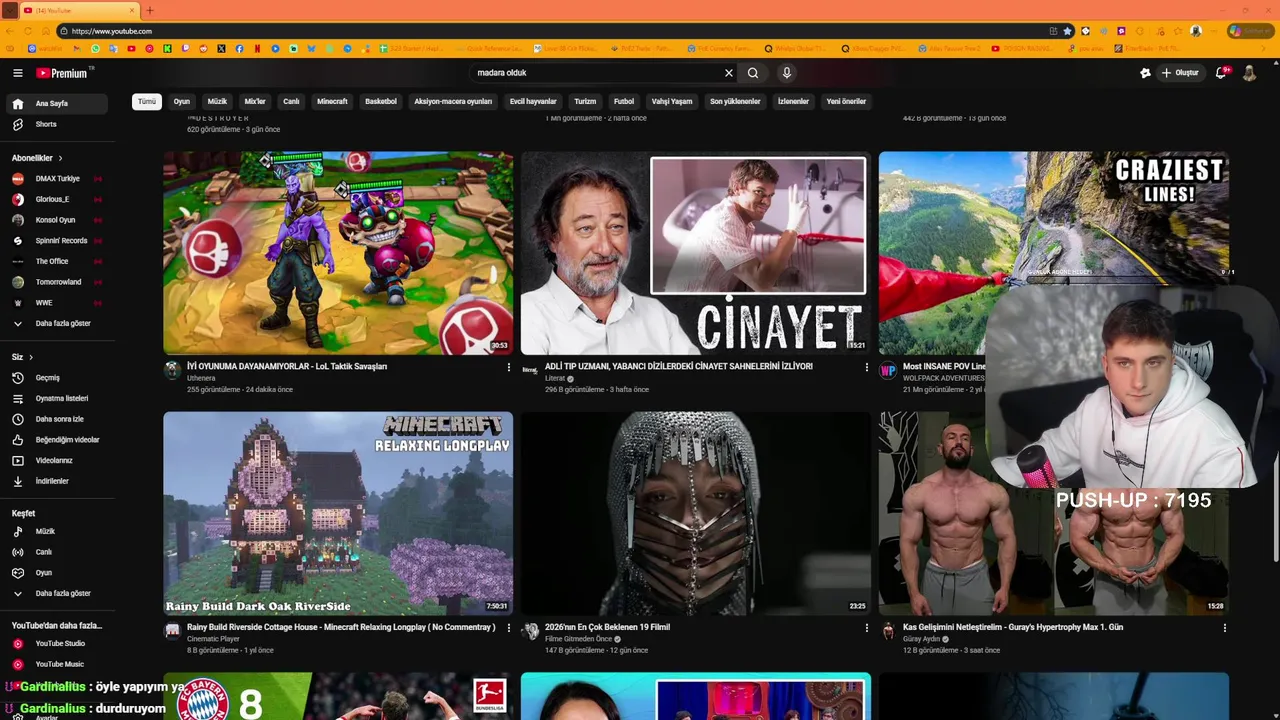Open the silver-masked face movie thumbnail
This screenshot has width=1280, height=720.
(695, 514)
